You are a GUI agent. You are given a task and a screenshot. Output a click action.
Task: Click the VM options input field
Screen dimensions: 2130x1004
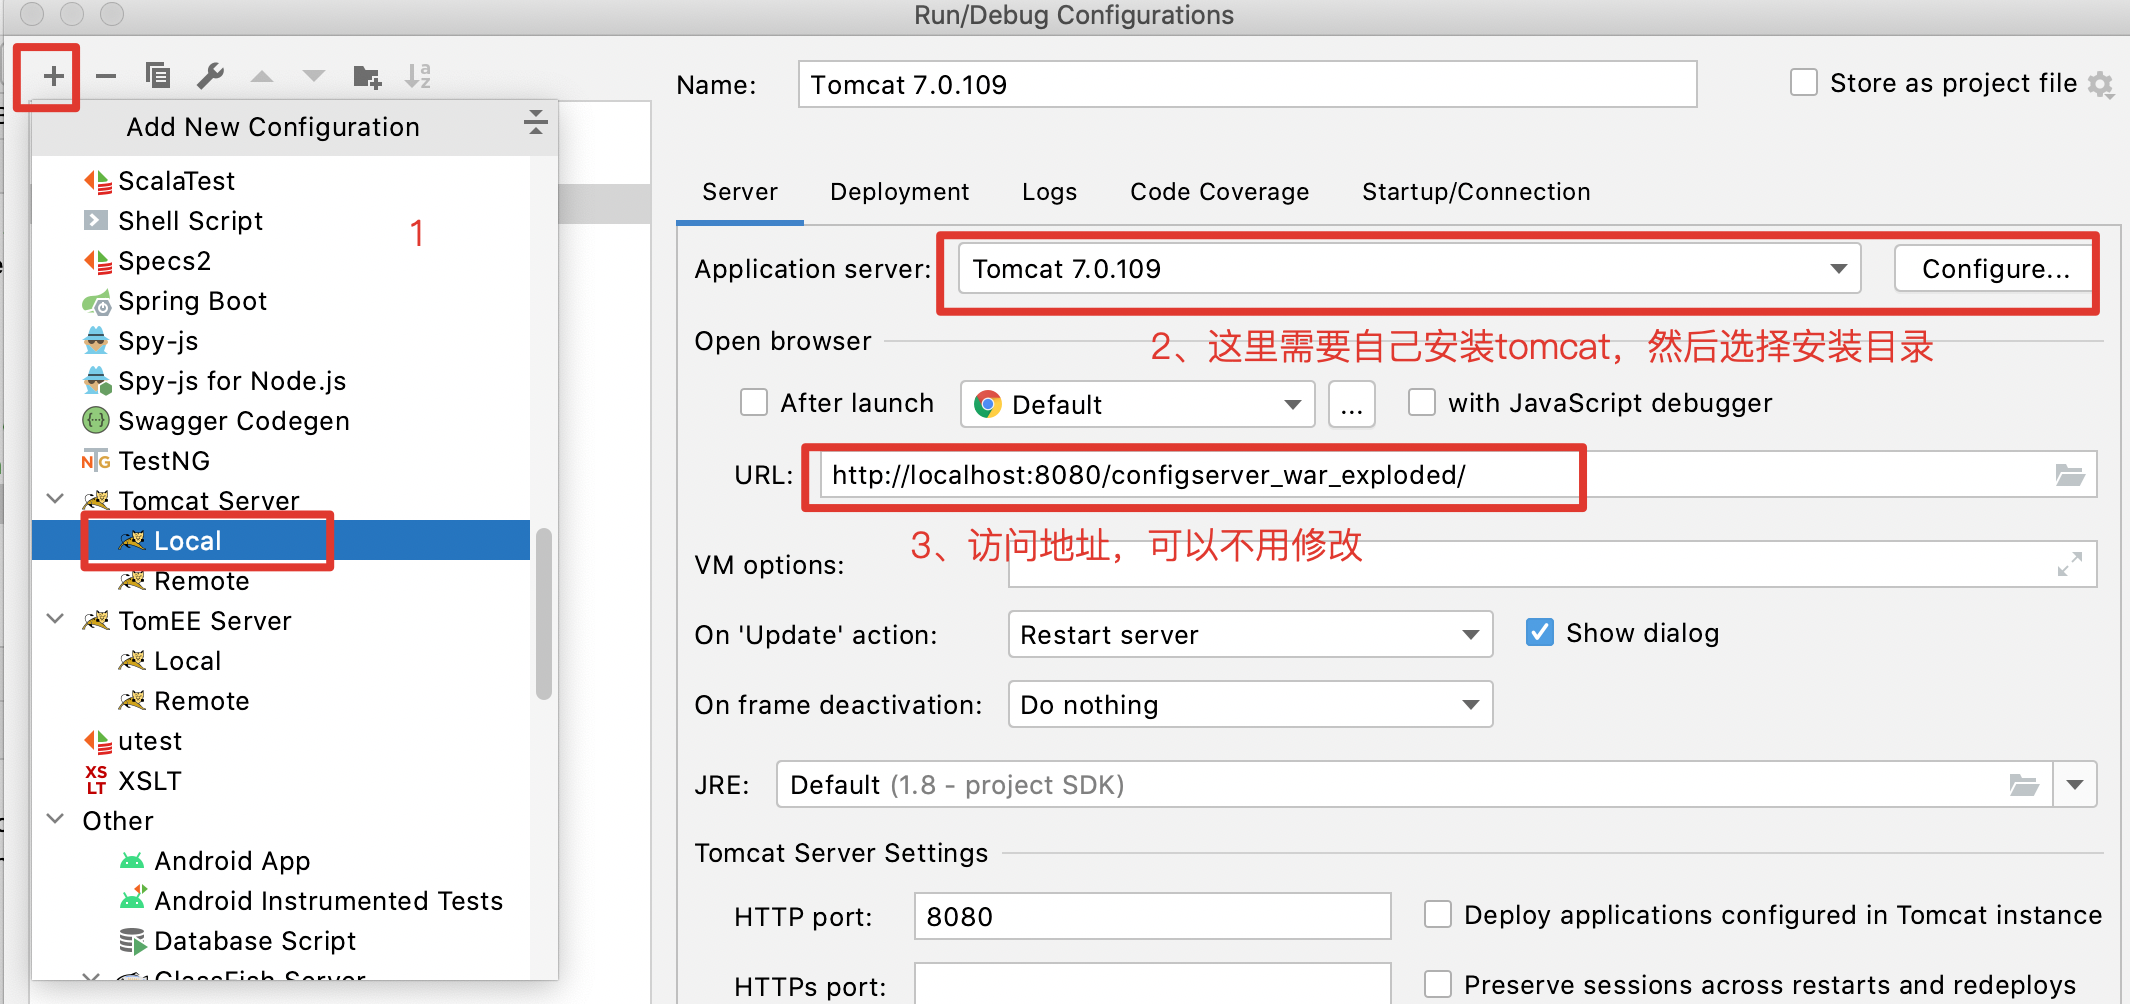click(x=1553, y=565)
